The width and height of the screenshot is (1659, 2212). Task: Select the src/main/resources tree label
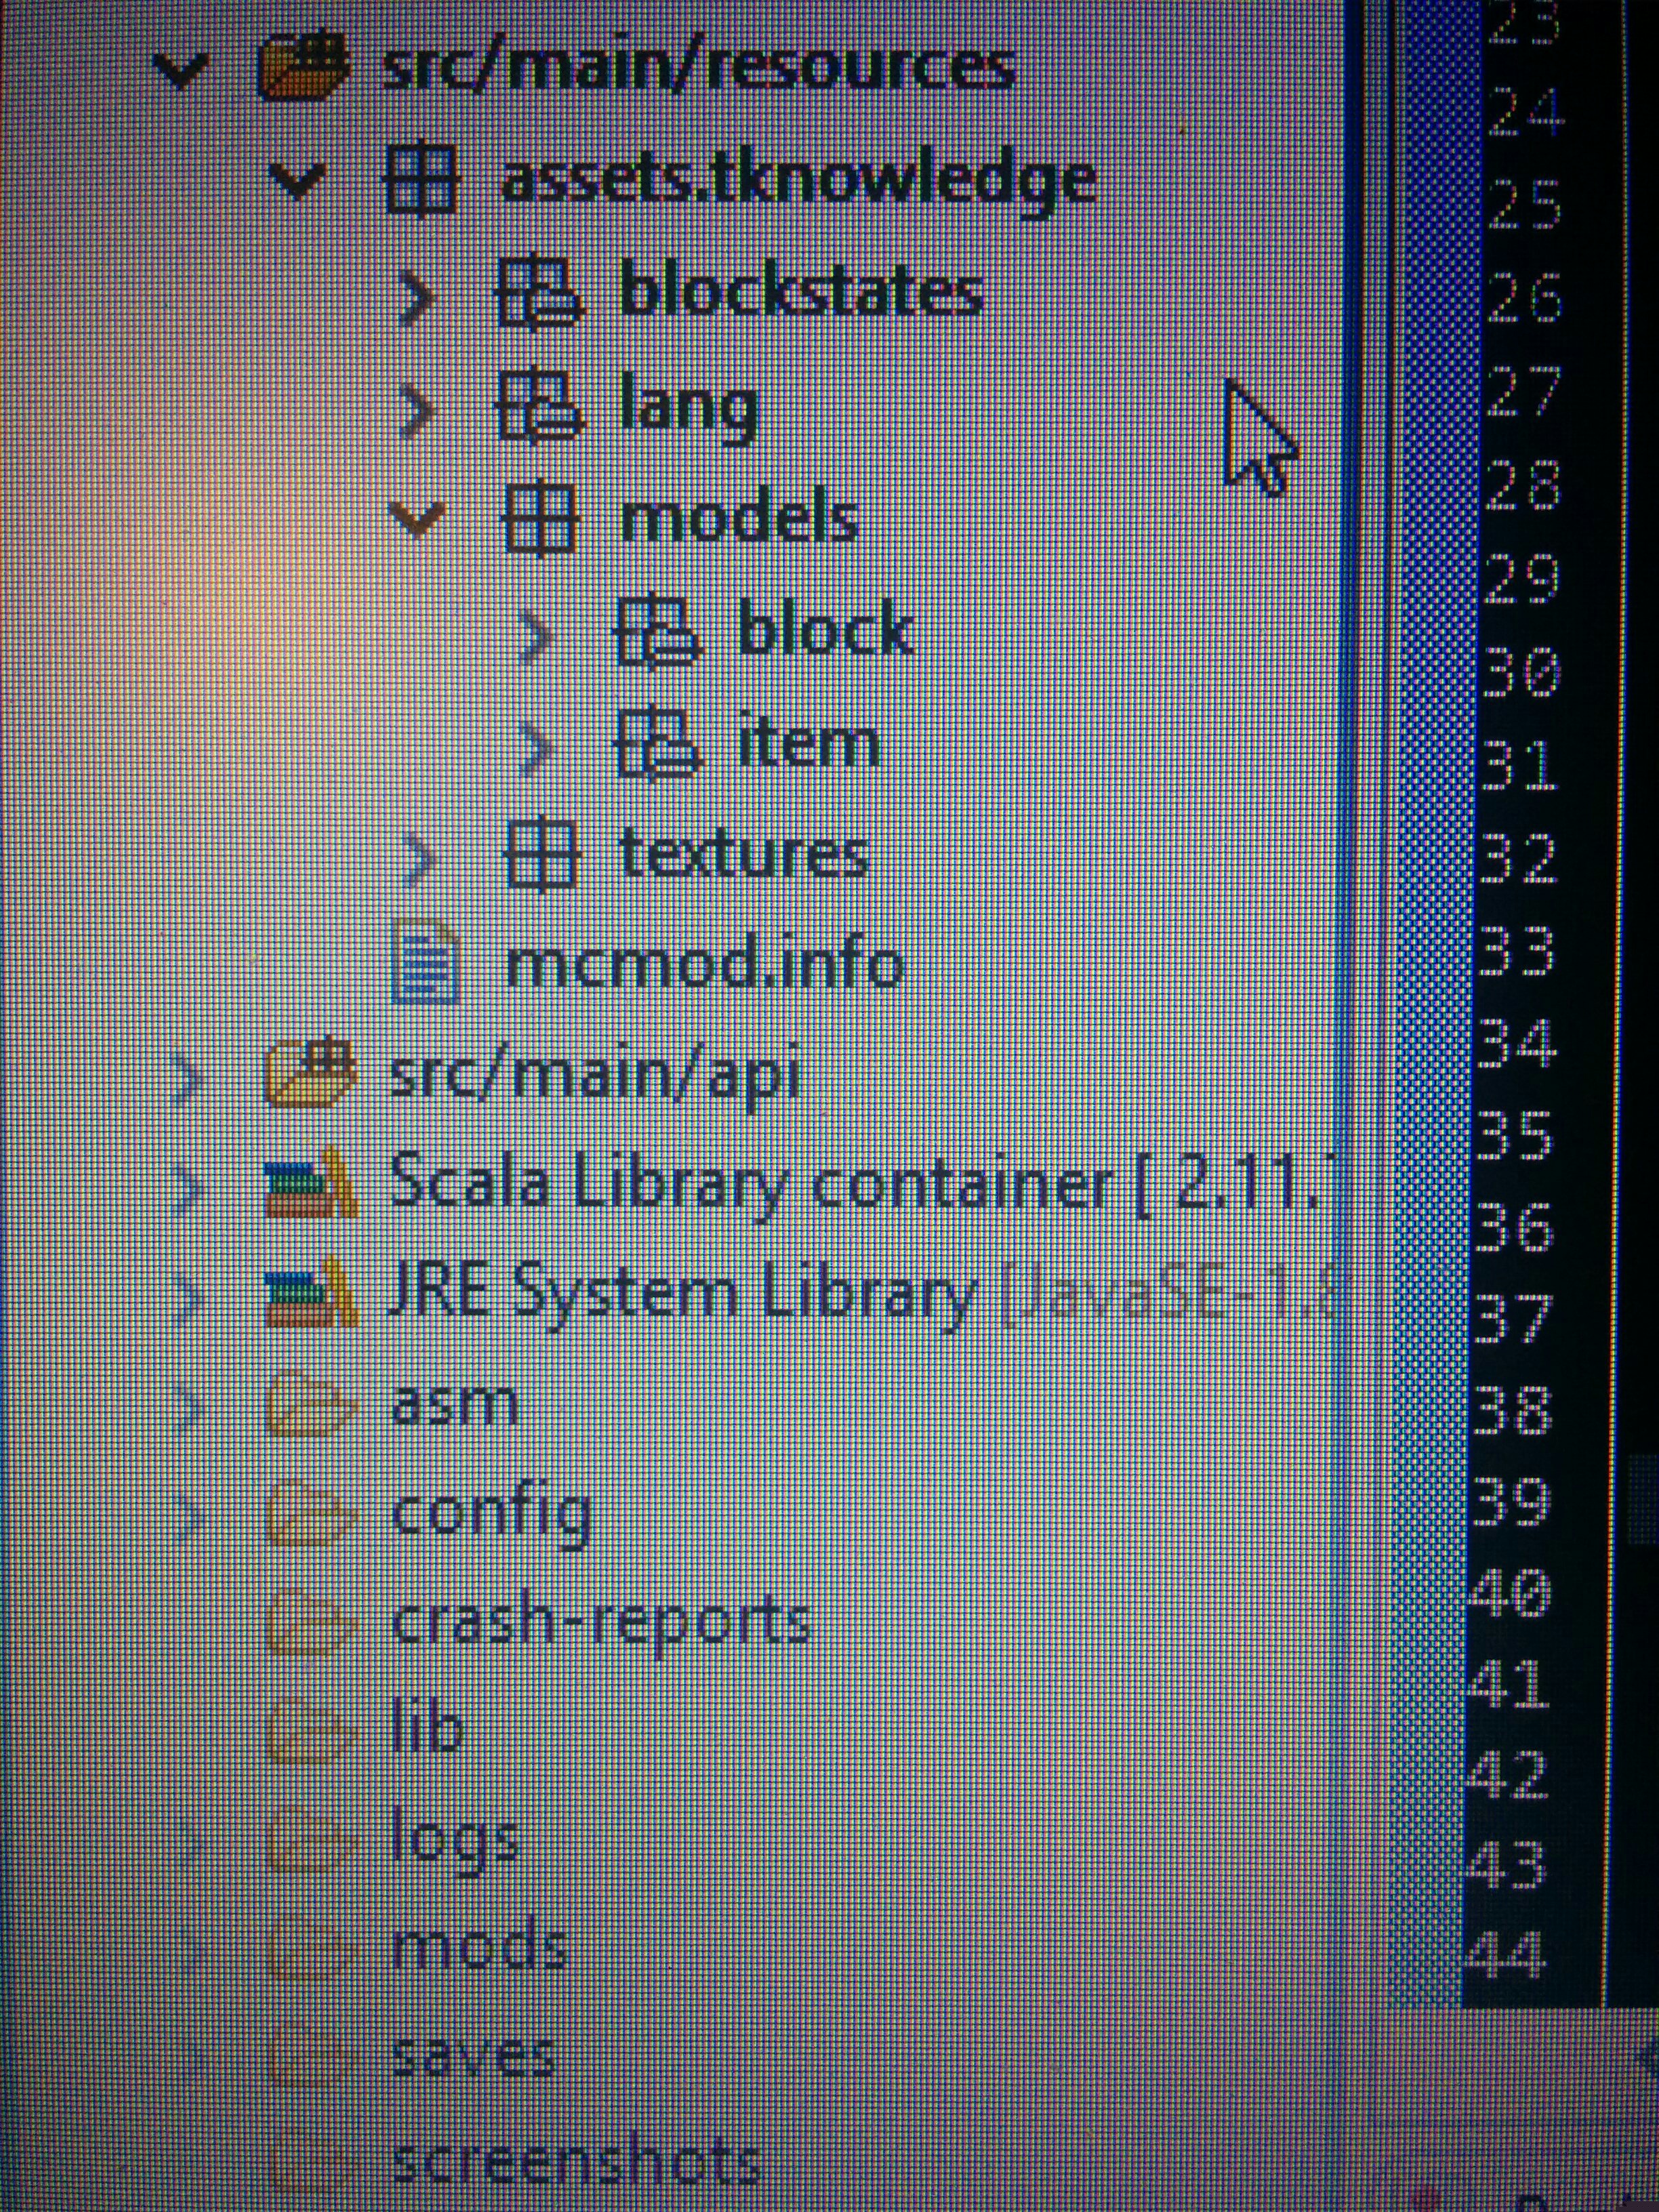(699, 67)
